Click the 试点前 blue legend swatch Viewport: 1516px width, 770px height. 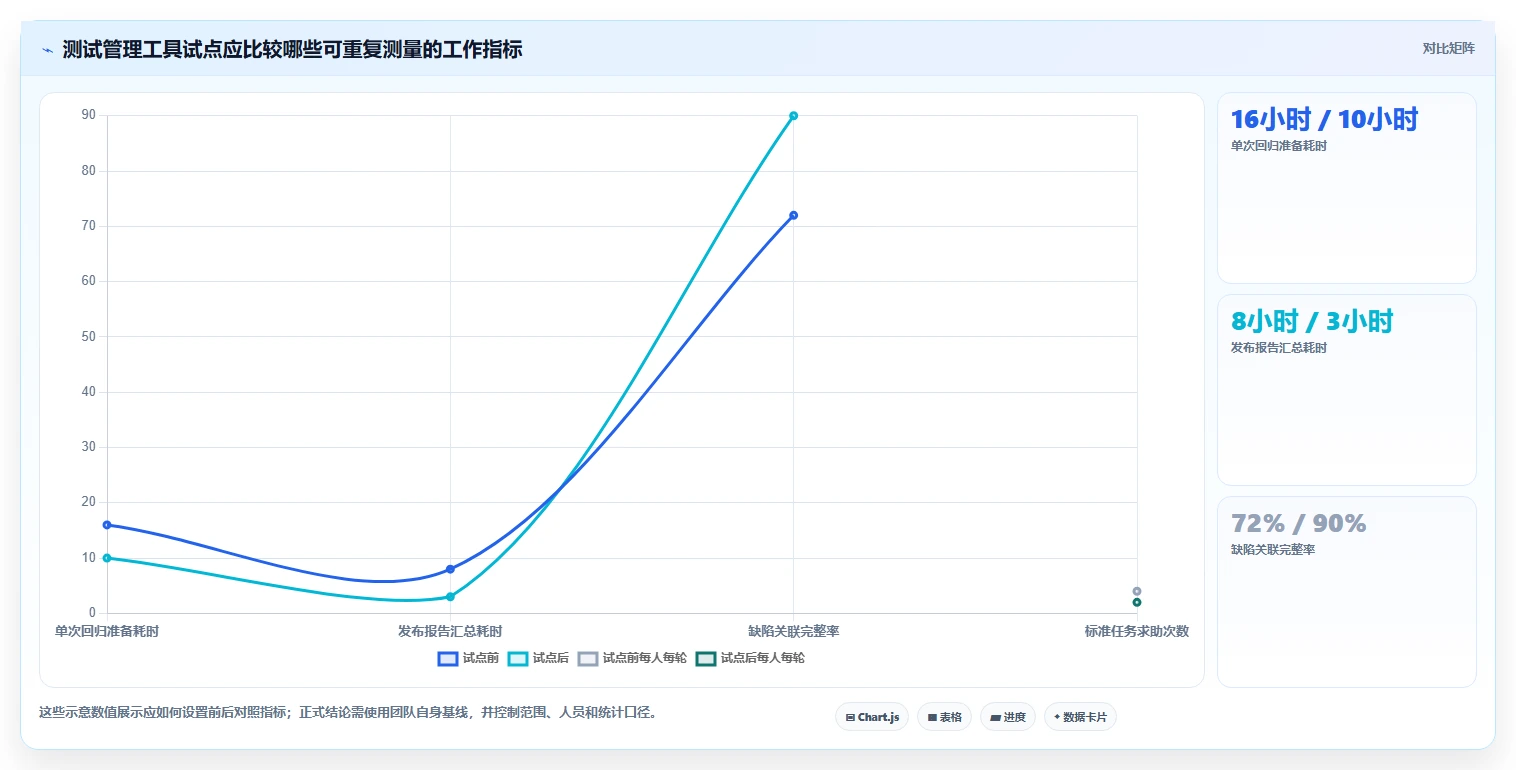click(448, 658)
